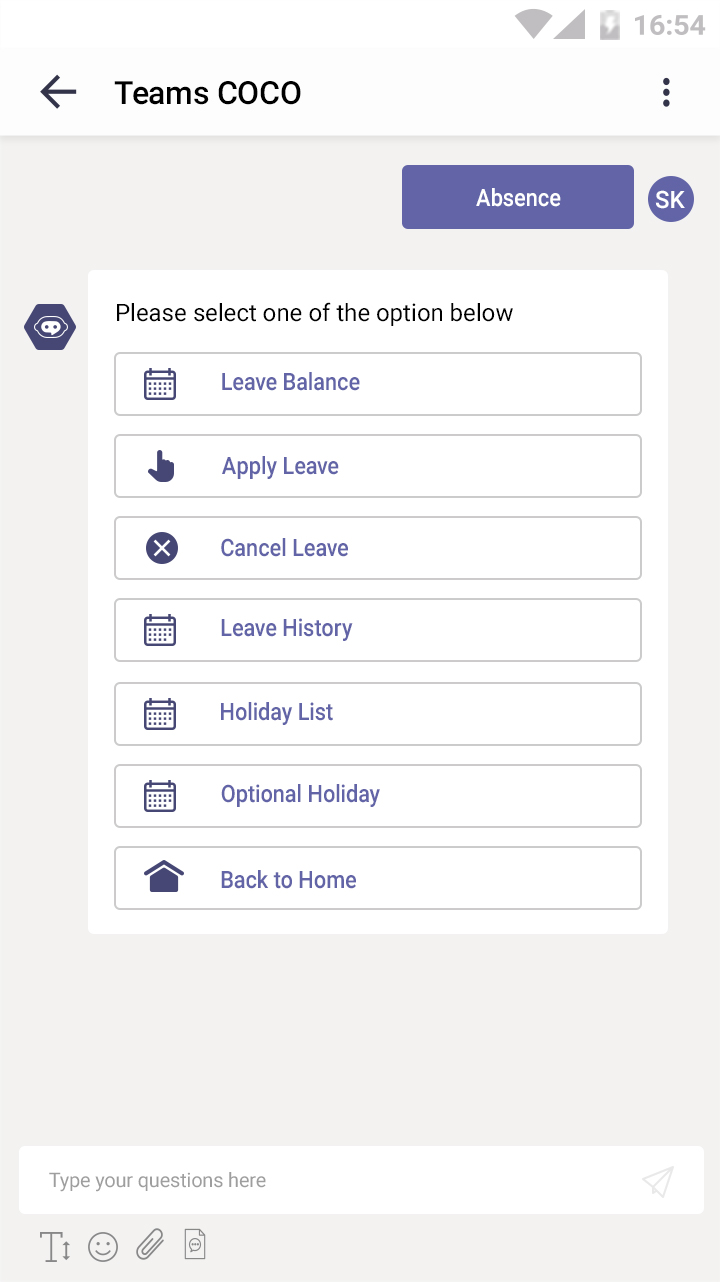The width and height of the screenshot is (720, 1282).
Task: Open the three-dot overflow menu
Action: pyautogui.click(x=666, y=93)
